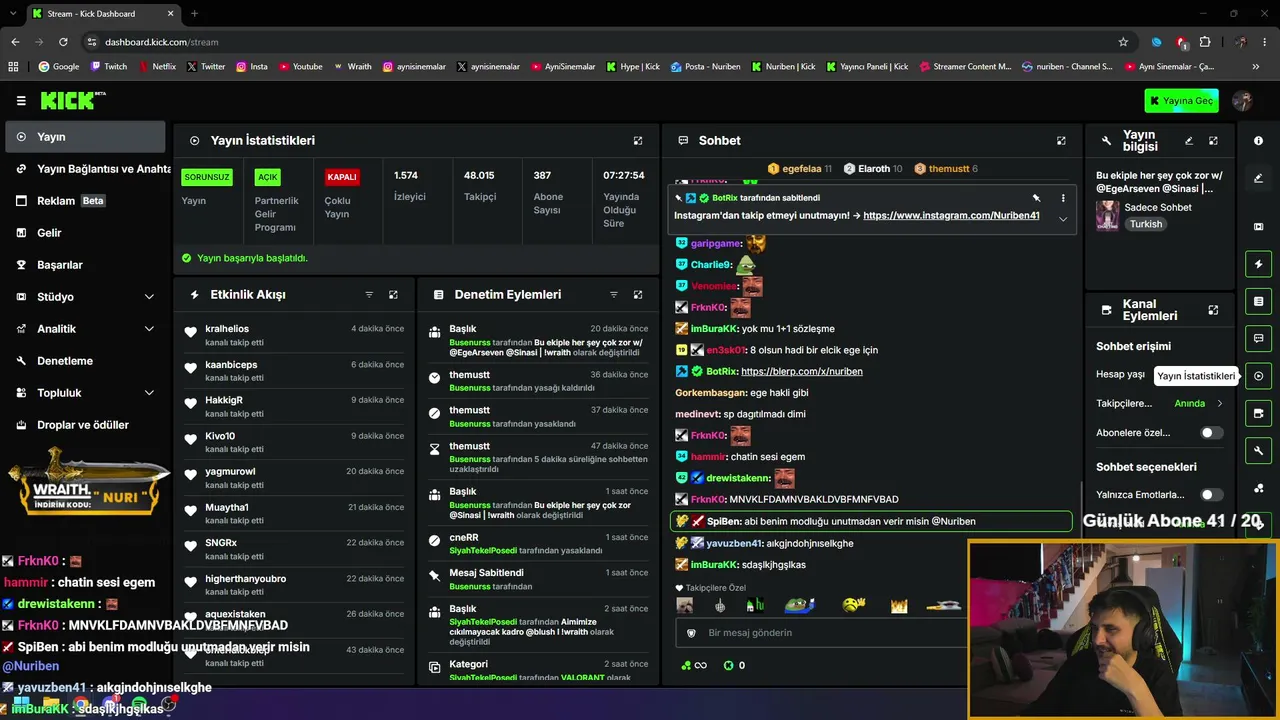Viewport: 1280px width, 720px height.
Task: Show more bookmarks with the overflow chevron
Action: point(1256,67)
